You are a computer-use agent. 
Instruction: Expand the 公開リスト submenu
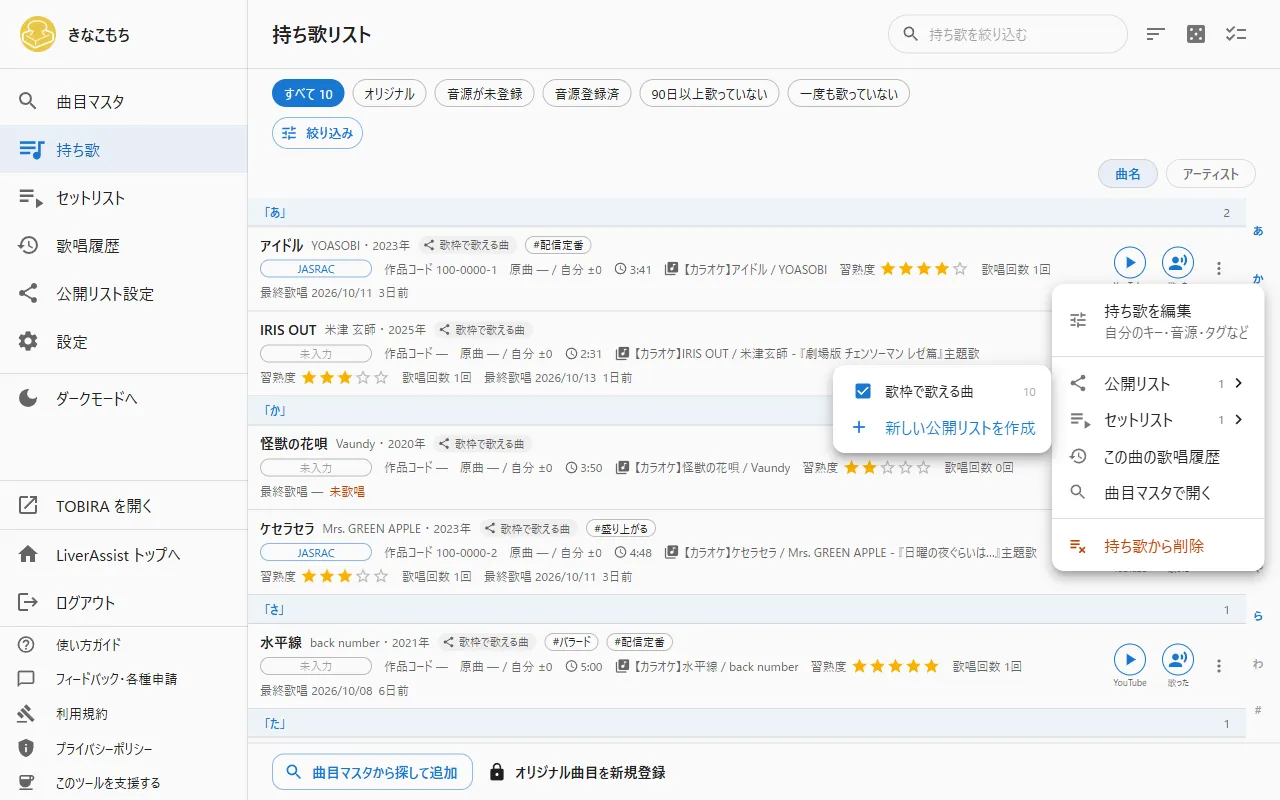[1158, 383]
